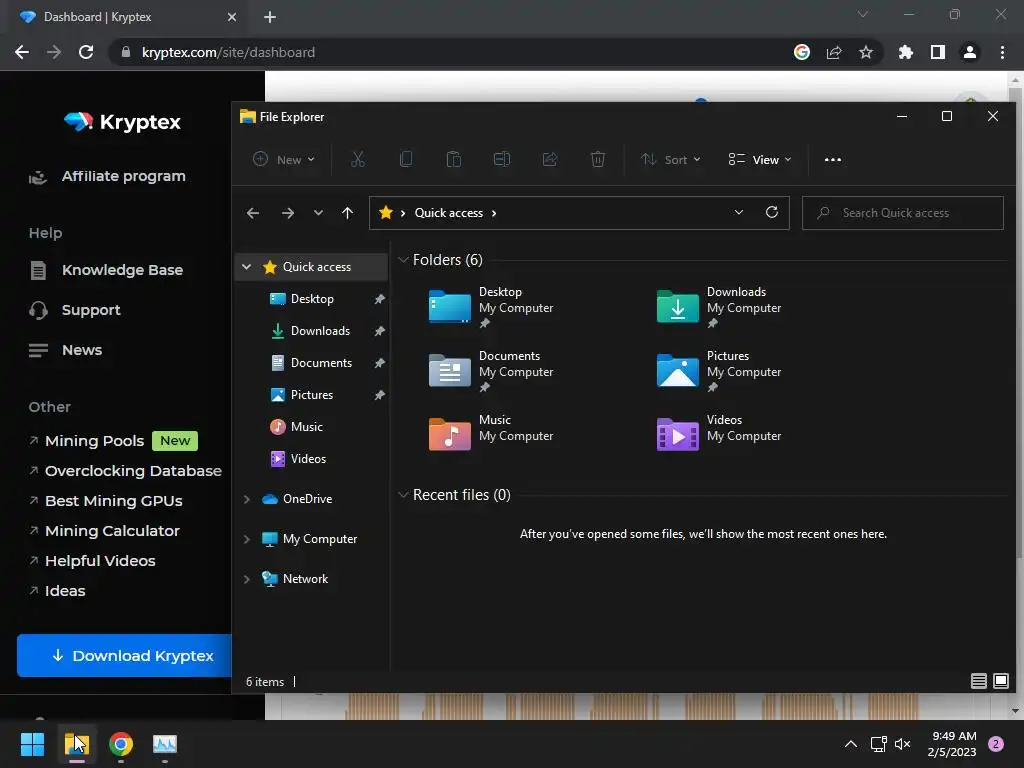Click the Google icon in the address bar
This screenshot has height=768, width=1024.
(x=802, y=52)
